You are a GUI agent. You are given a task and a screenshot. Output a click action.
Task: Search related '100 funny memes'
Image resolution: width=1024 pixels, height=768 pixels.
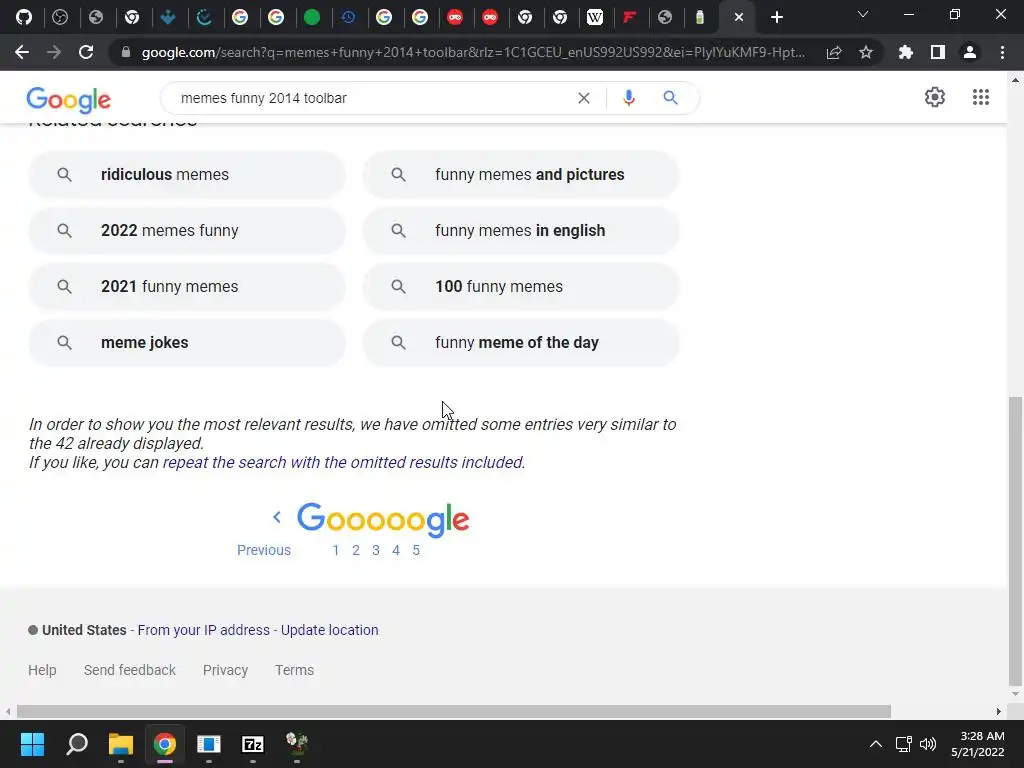(x=521, y=287)
